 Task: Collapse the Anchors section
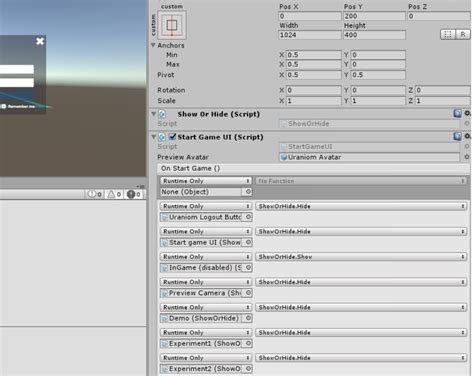tap(153, 45)
